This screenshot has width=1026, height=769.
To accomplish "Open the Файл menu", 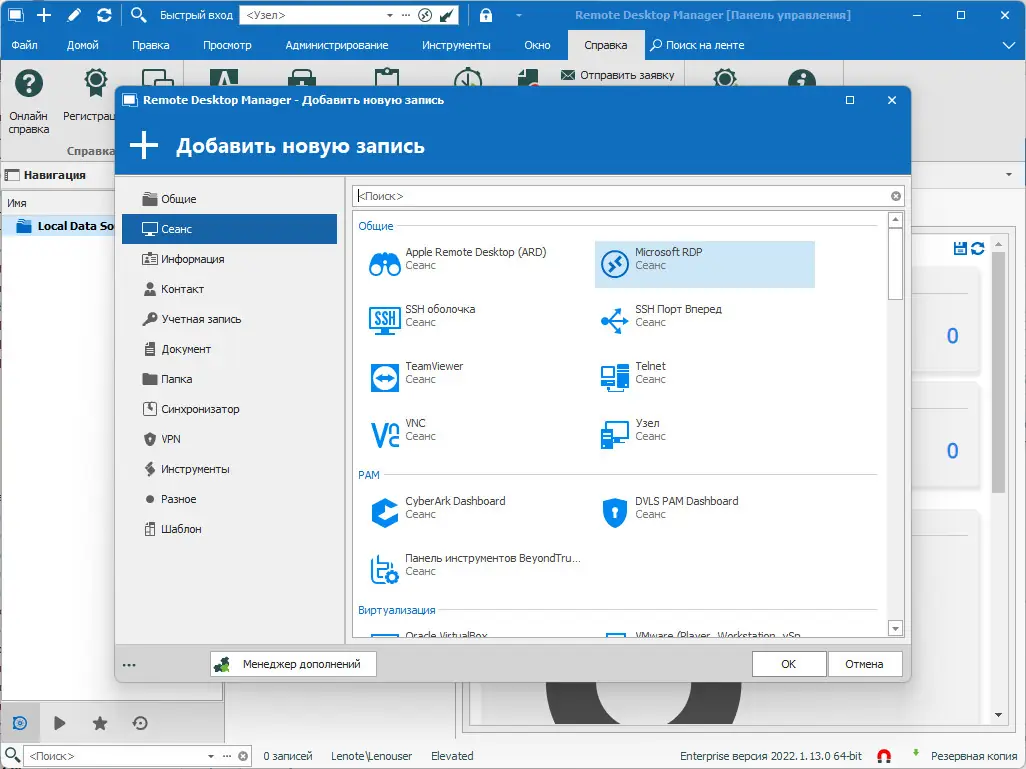I will 24,45.
